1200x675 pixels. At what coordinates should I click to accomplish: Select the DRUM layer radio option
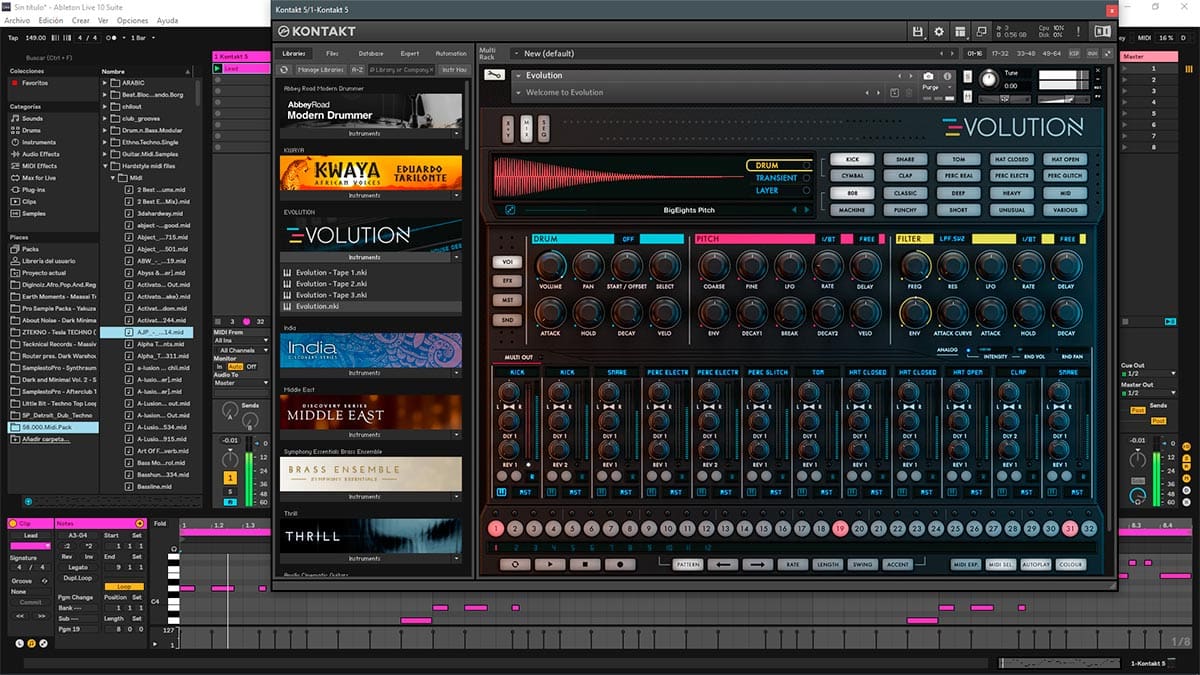(x=779, y=165)
